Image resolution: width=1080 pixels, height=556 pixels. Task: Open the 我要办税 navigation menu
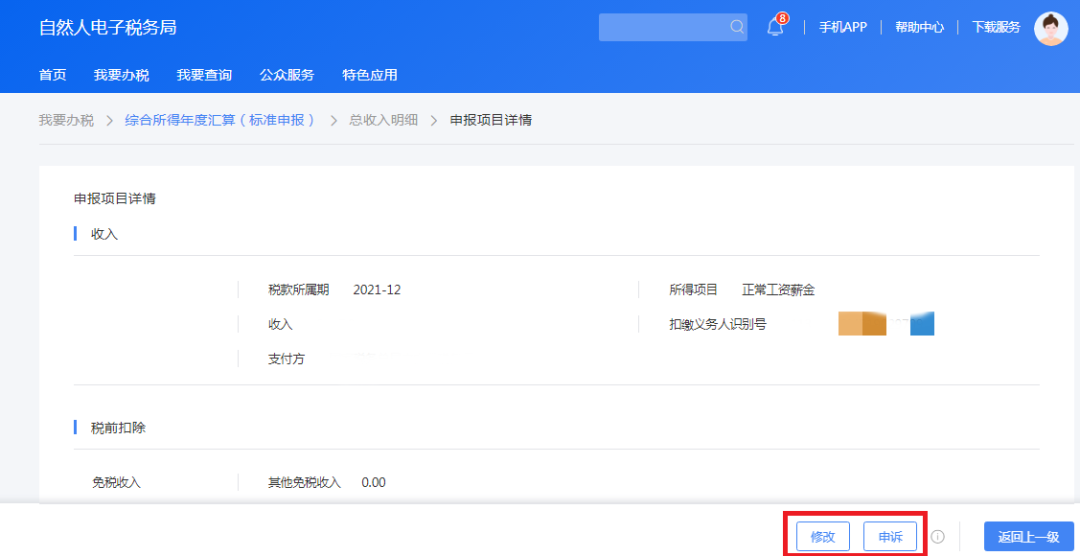click(x=121, y=75)
